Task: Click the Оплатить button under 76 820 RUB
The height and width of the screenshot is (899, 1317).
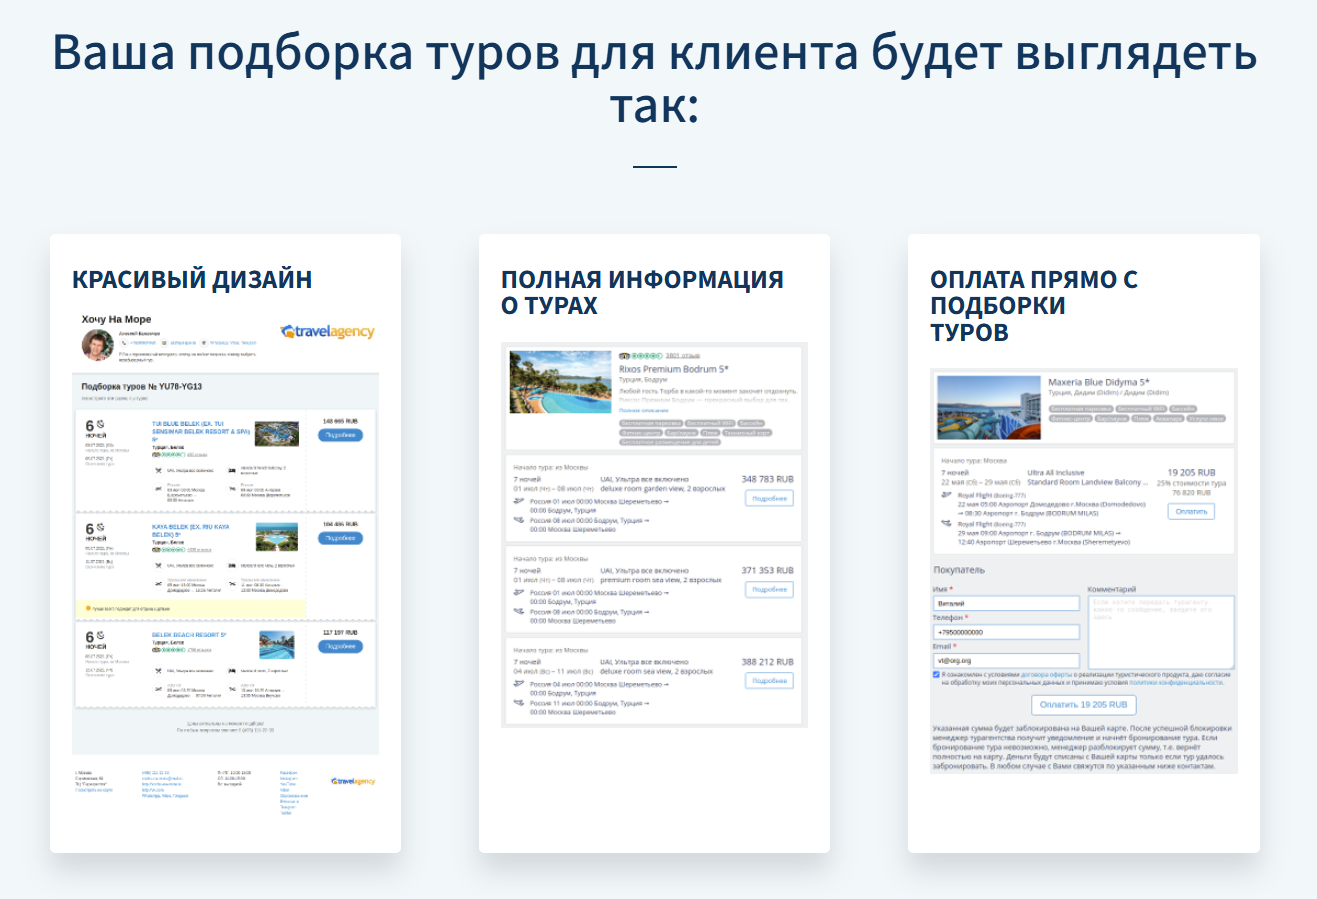Action: click(1191, 511)
